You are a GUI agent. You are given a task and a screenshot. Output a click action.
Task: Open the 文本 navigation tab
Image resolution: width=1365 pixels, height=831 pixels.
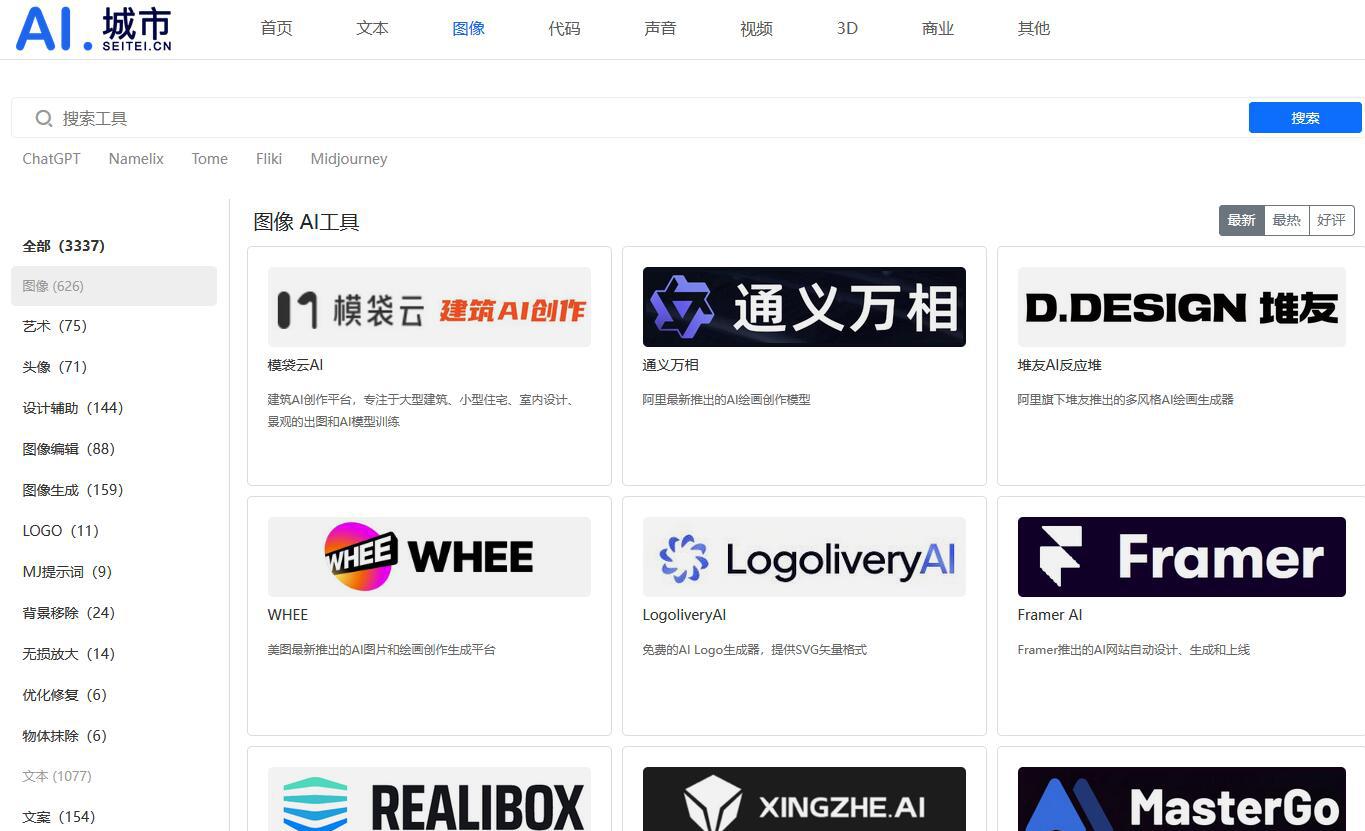372,29
